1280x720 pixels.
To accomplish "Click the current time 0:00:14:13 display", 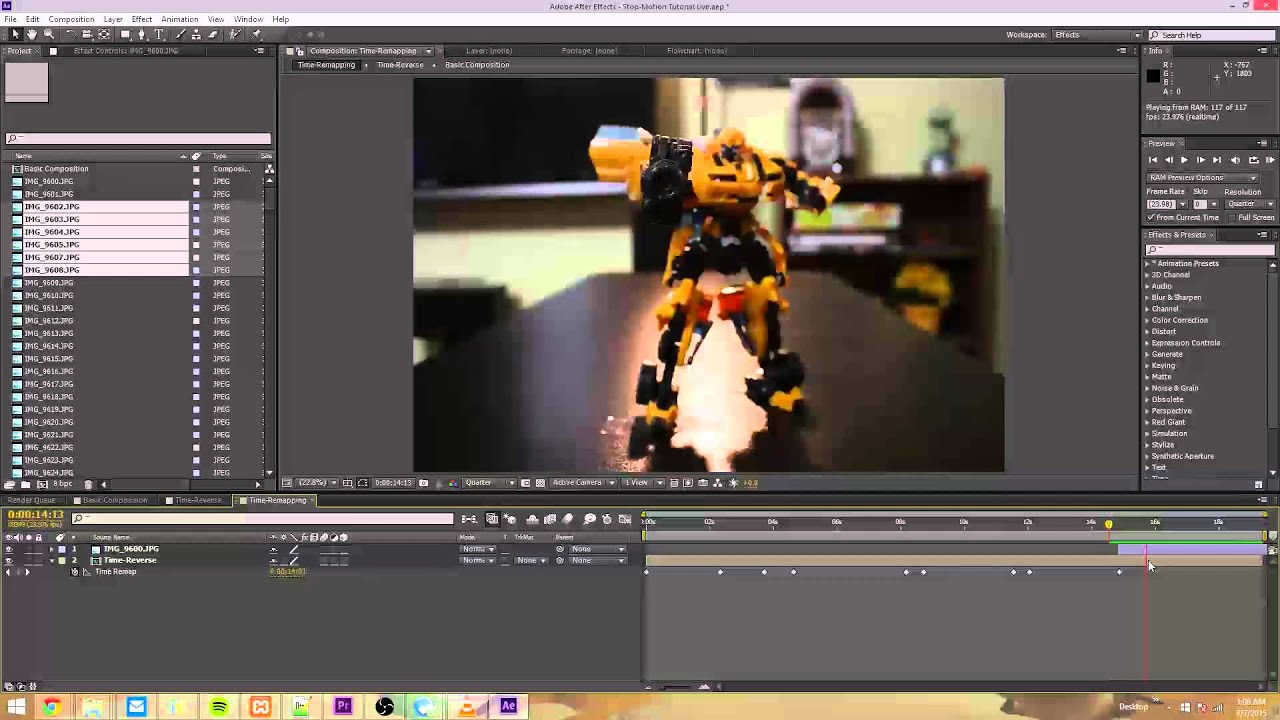I will tap(36, 516).
